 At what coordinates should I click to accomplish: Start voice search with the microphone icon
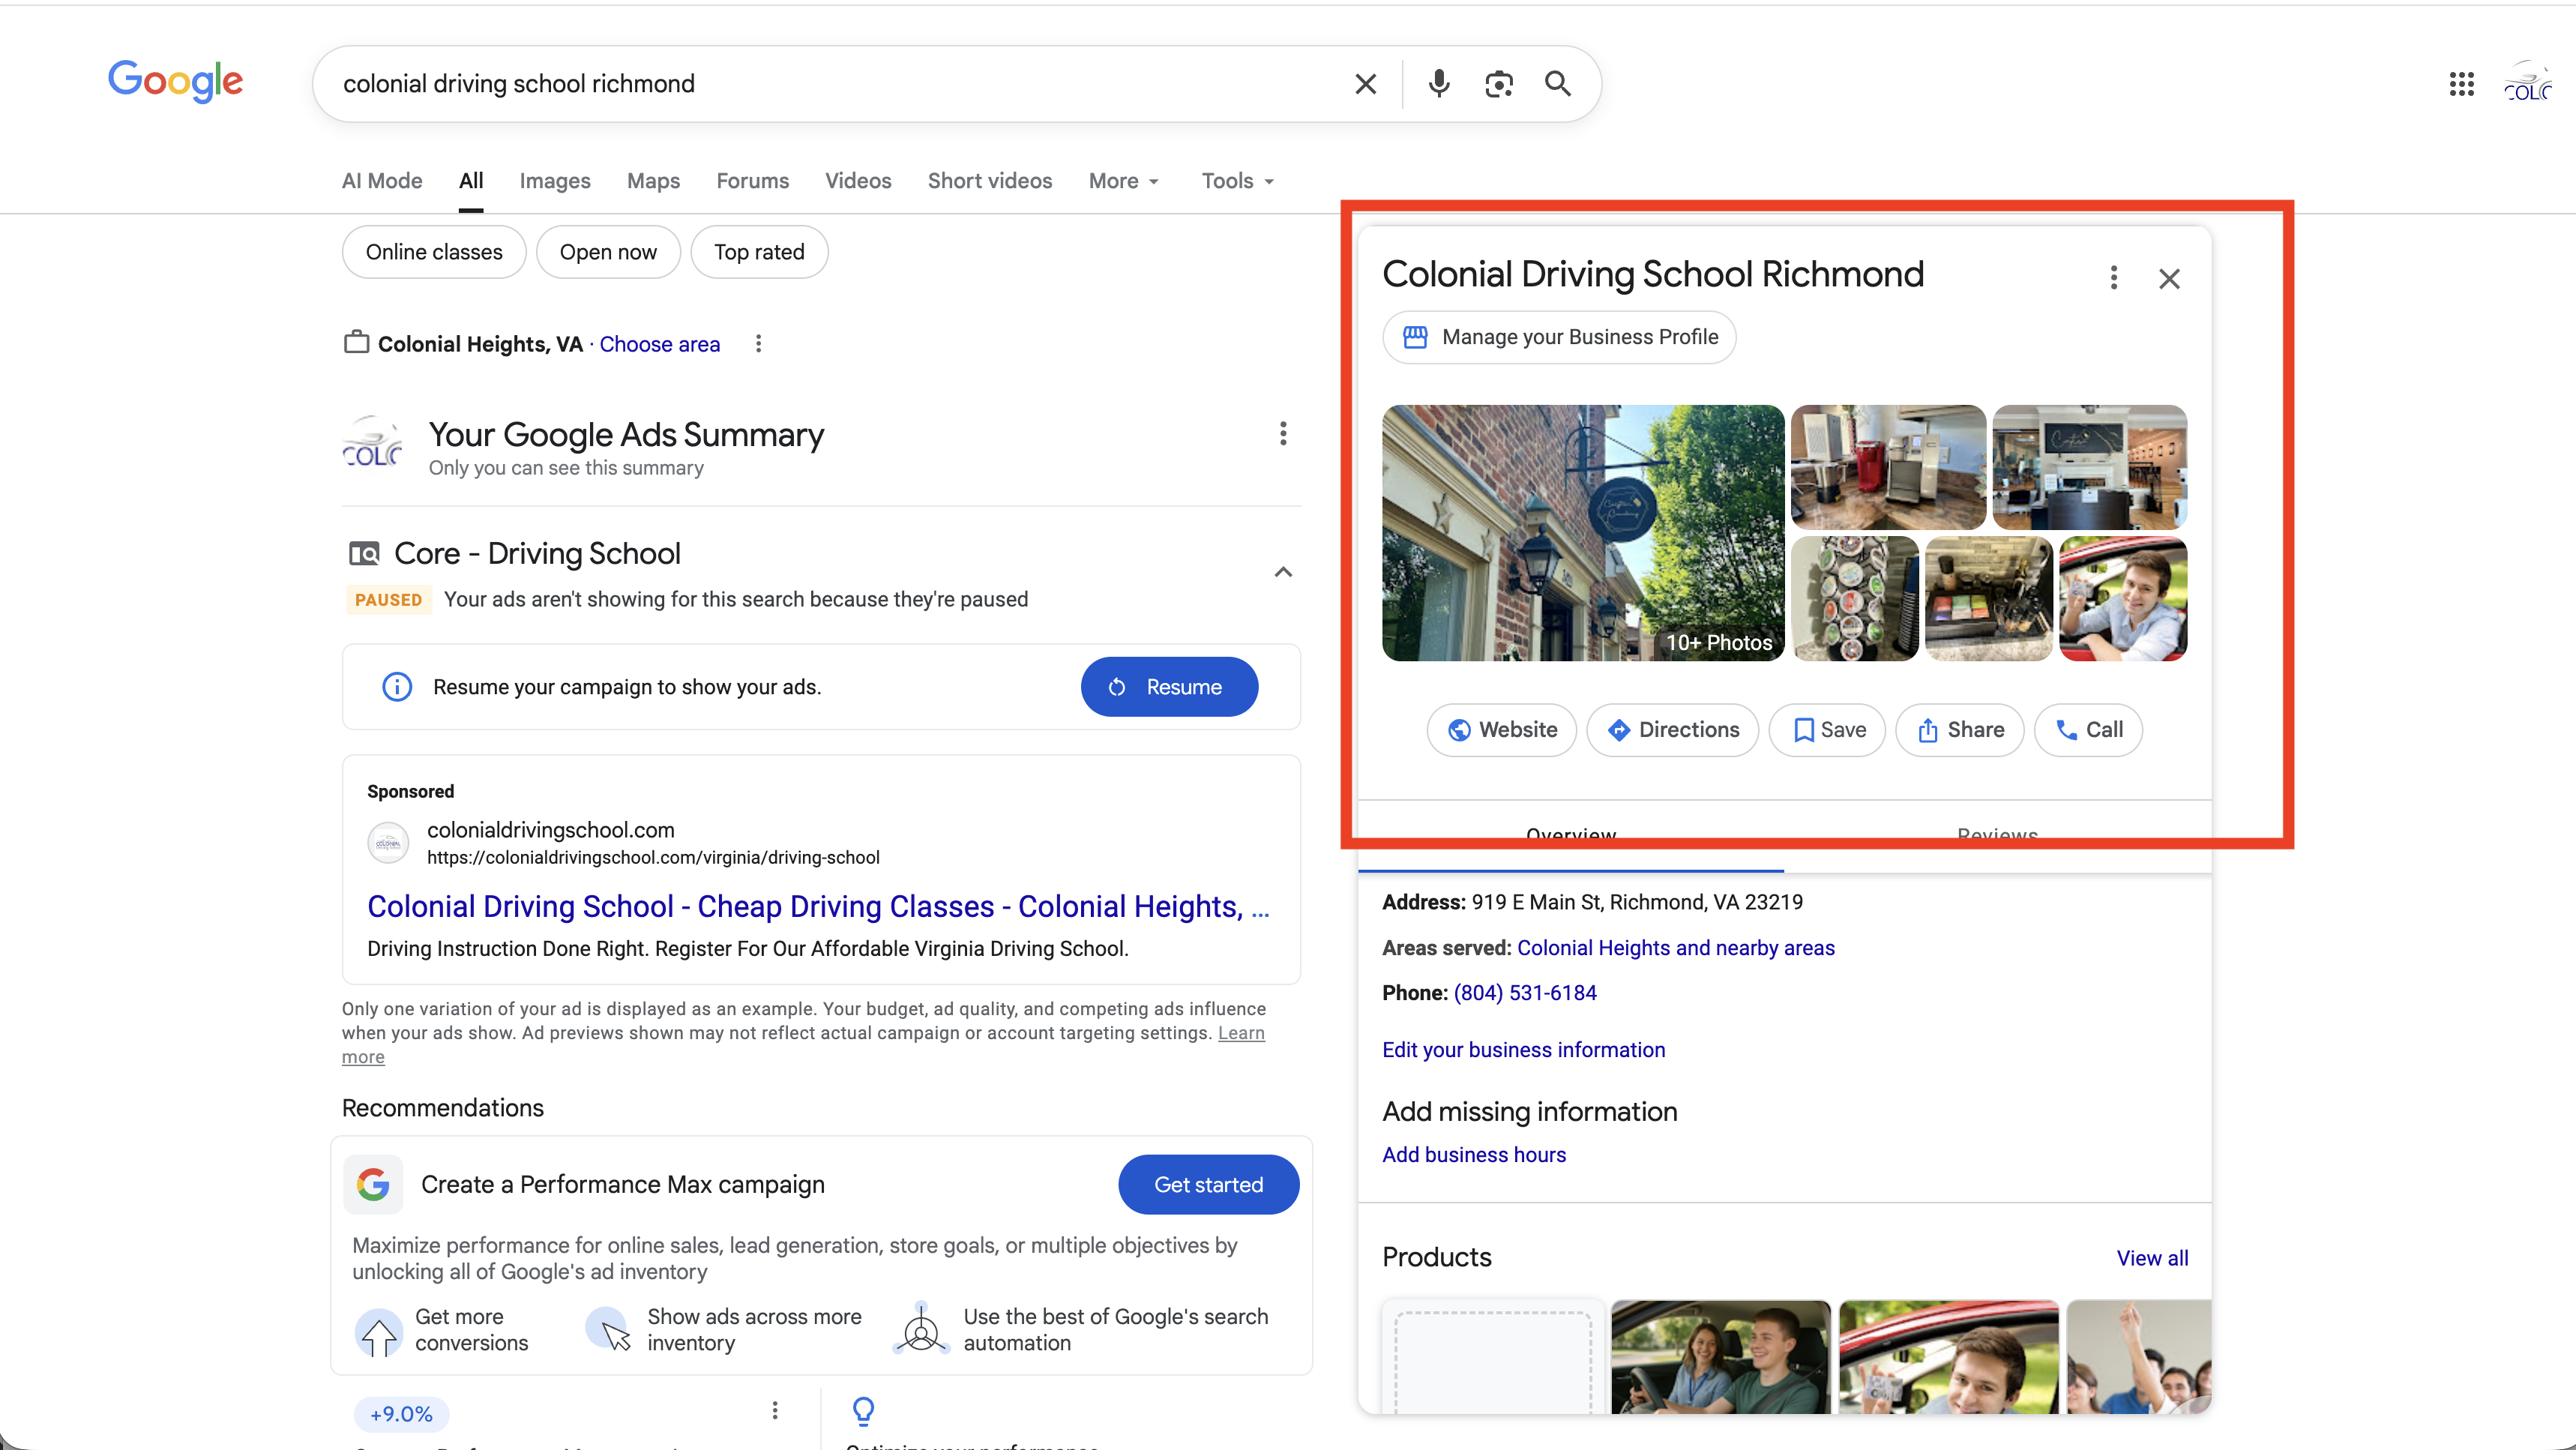tap(1439, 84)
